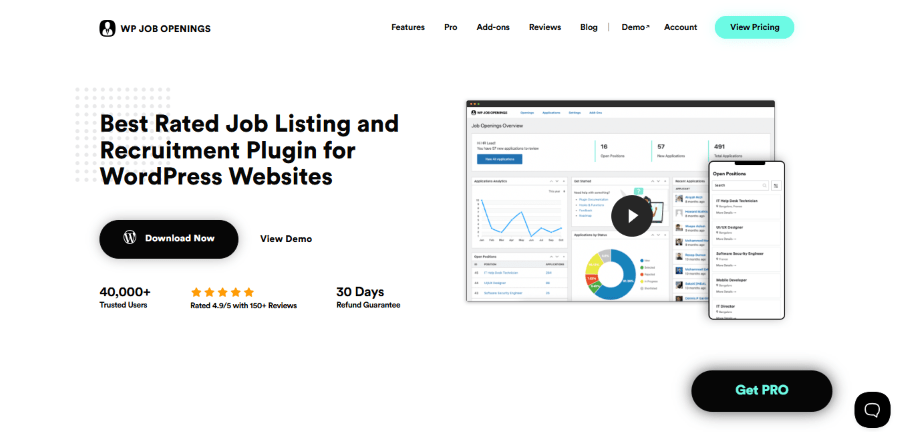Open the Add-ons nav link
The height and width of the screenshot is (432, 900).
pos(493,27)
